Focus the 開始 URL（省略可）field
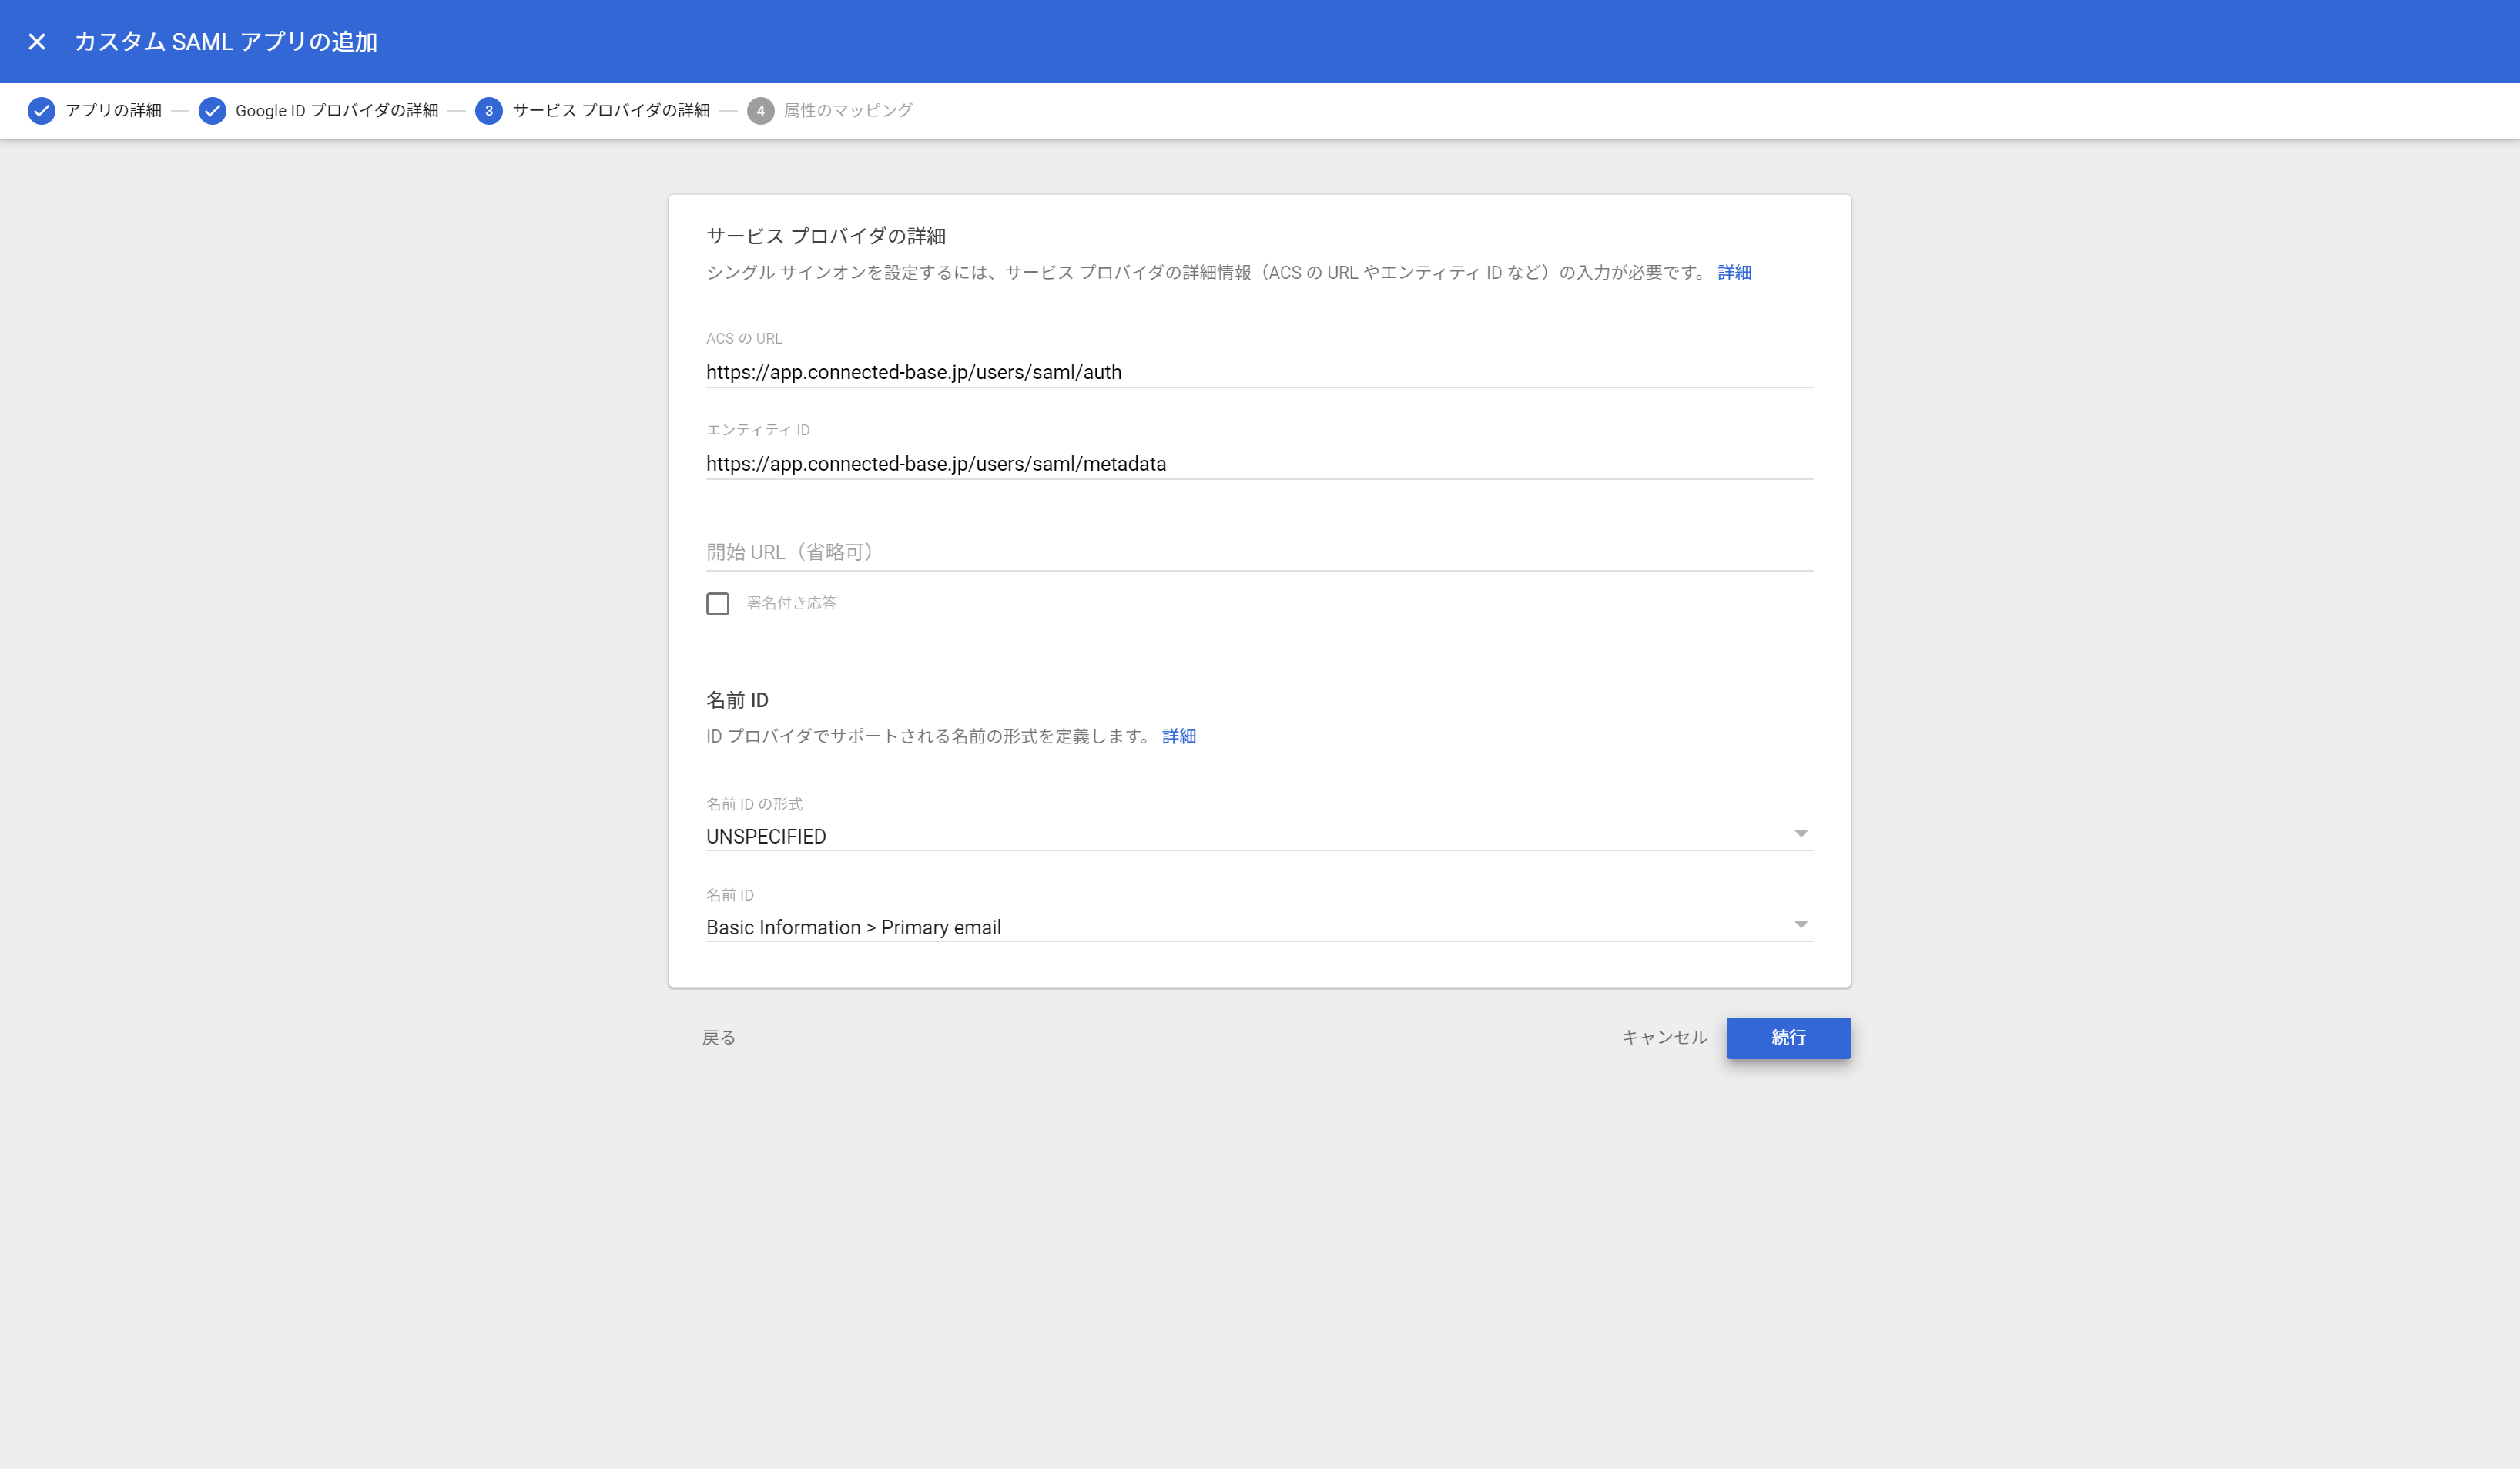The width and height of the screenshot is (2520, 1469). tap(1259, 552)
